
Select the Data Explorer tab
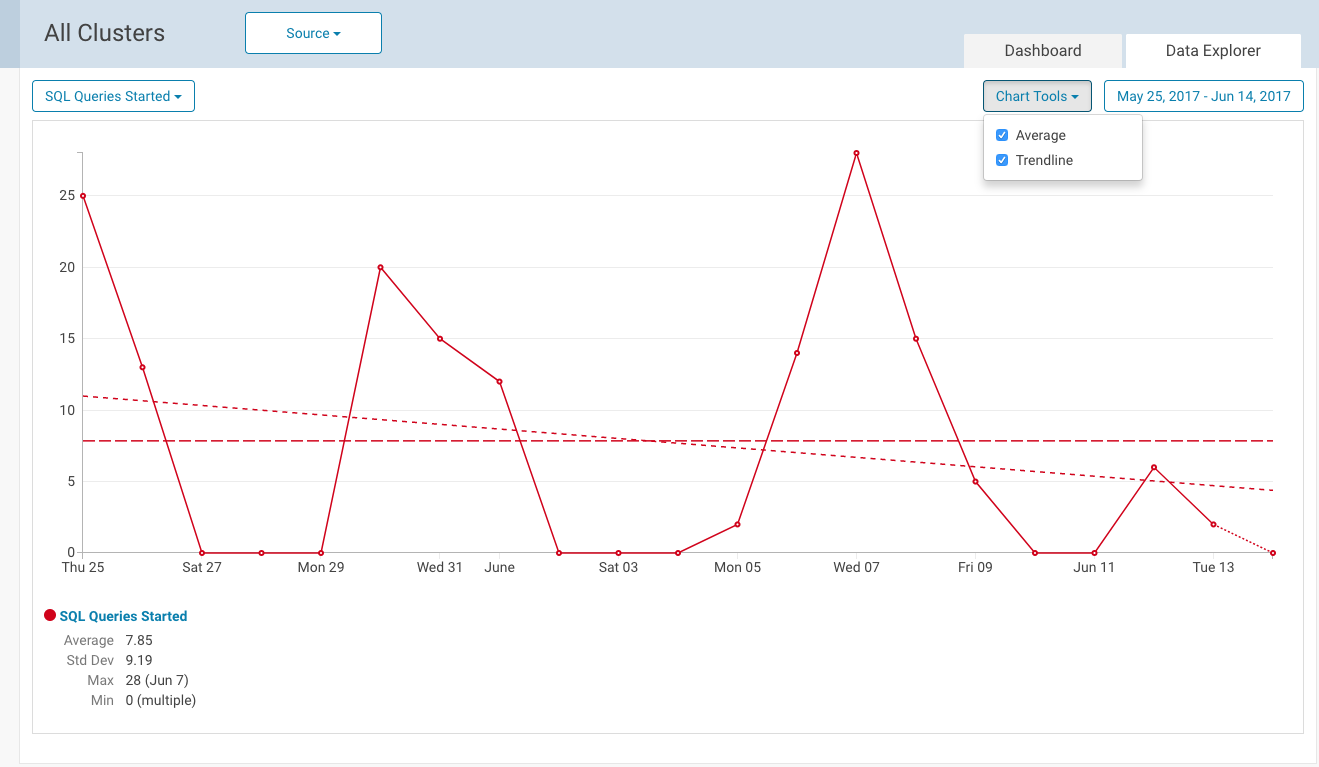(1213, 51)
